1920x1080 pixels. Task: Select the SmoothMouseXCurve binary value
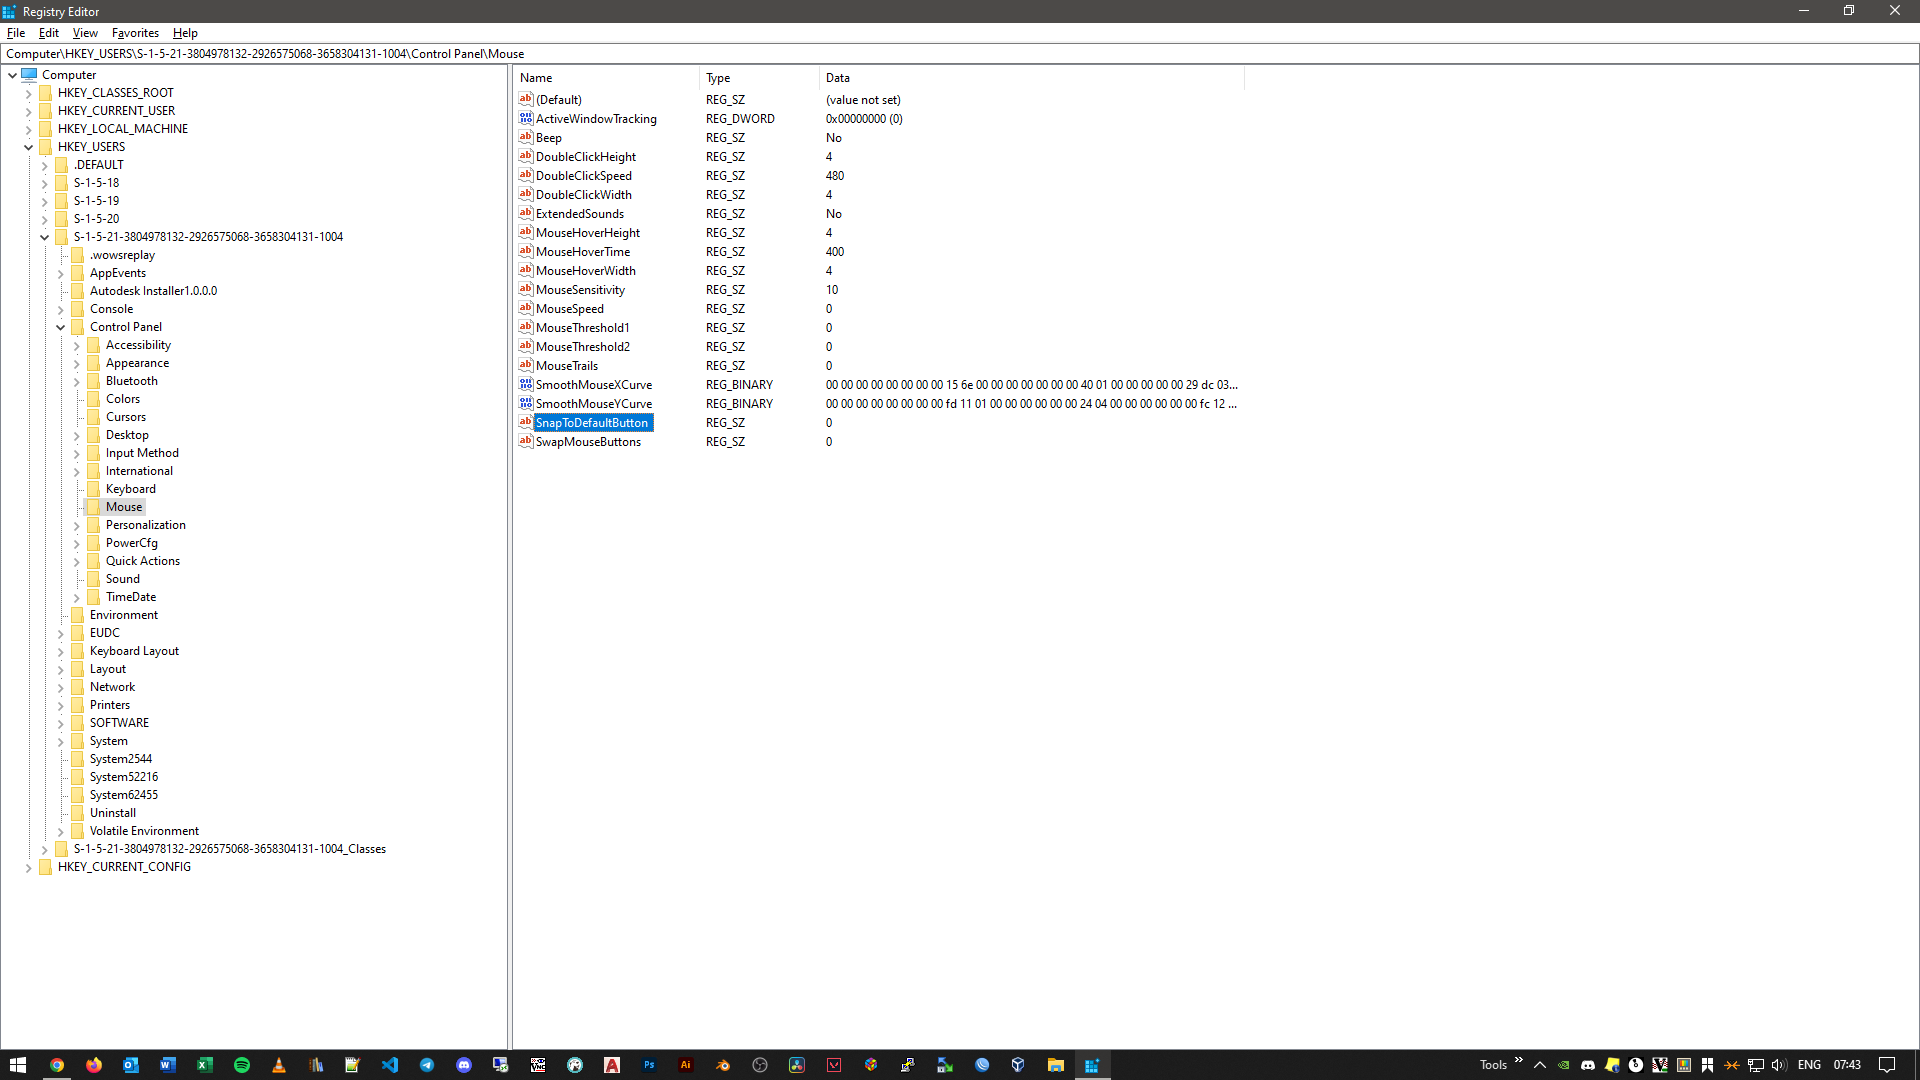pyautogui.click(x=593, y=385)
